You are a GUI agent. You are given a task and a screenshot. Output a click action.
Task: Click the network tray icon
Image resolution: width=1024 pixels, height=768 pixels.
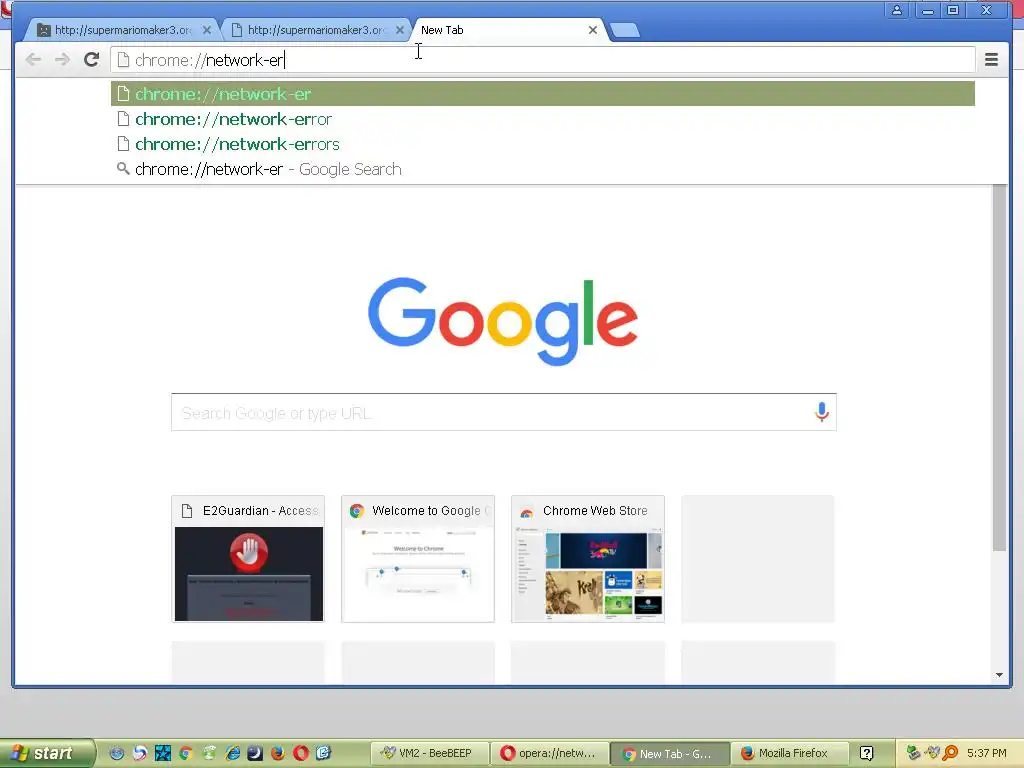pos(913,753)
